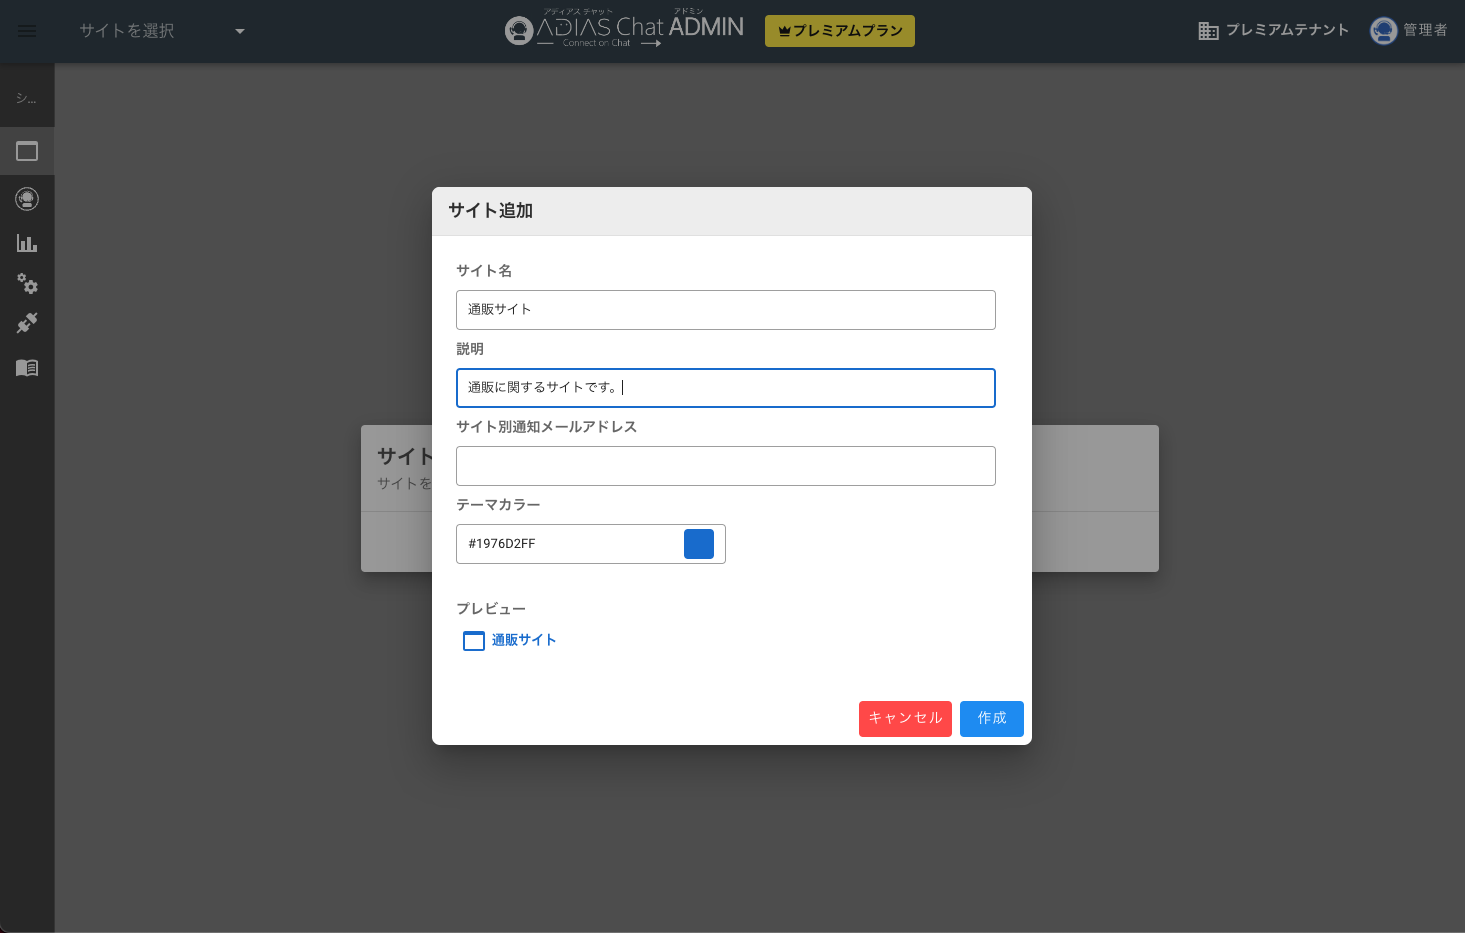Open the blue theme color swatch

698,544
